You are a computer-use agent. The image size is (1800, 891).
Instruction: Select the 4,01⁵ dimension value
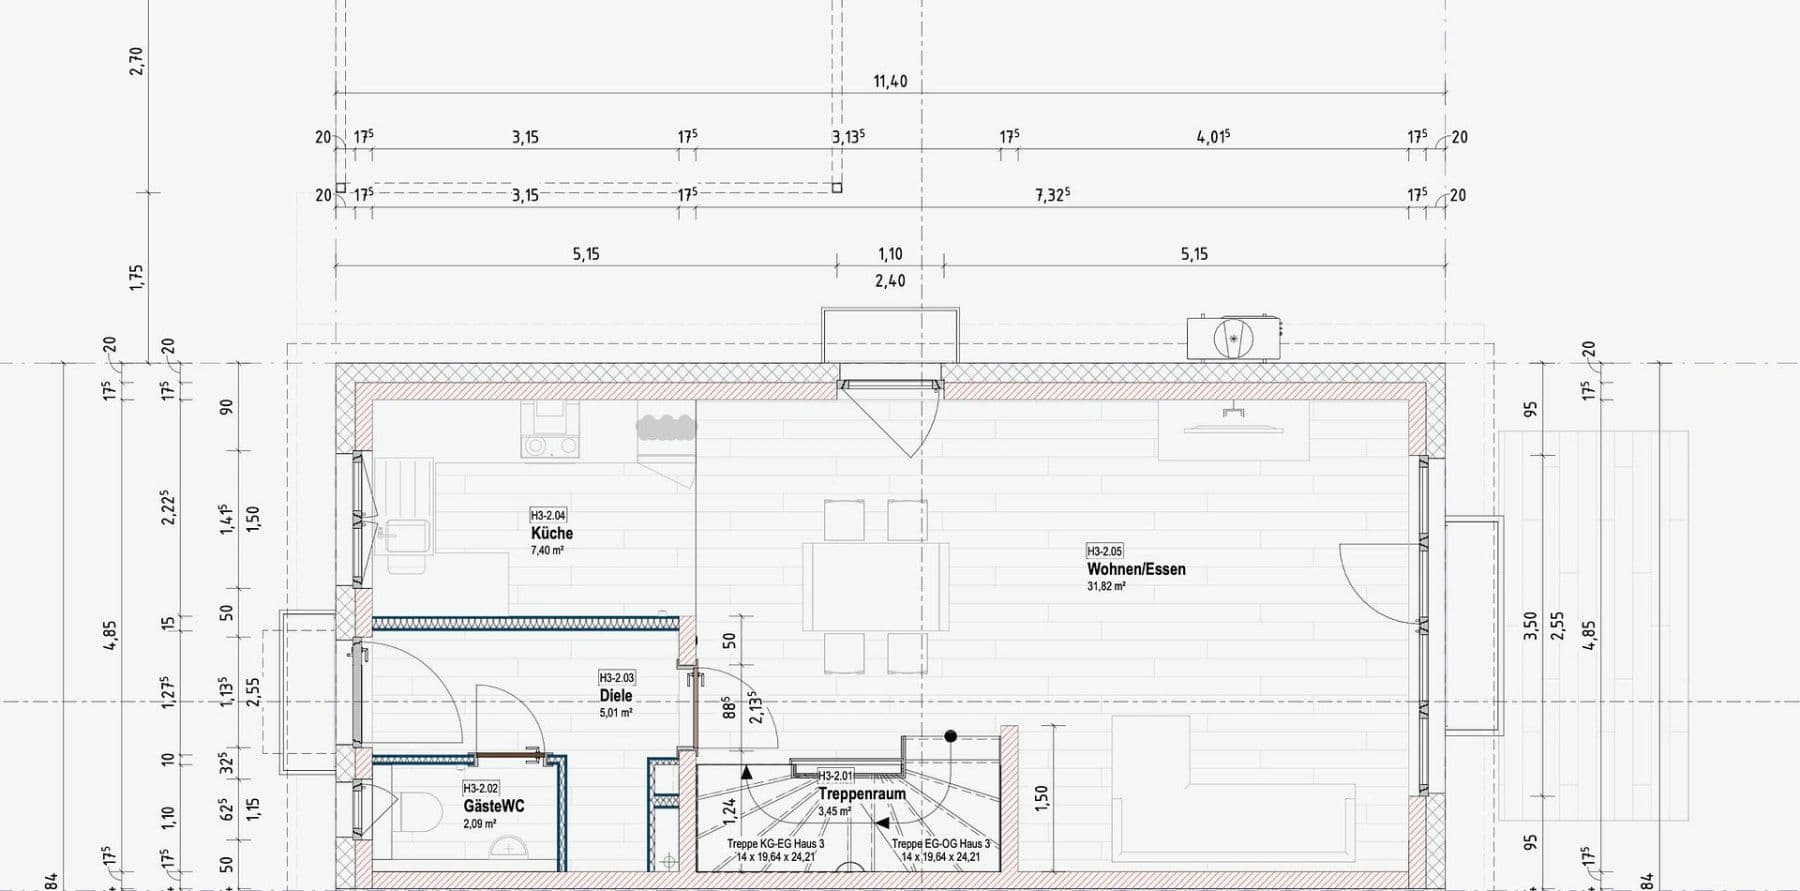(1213, 137)
